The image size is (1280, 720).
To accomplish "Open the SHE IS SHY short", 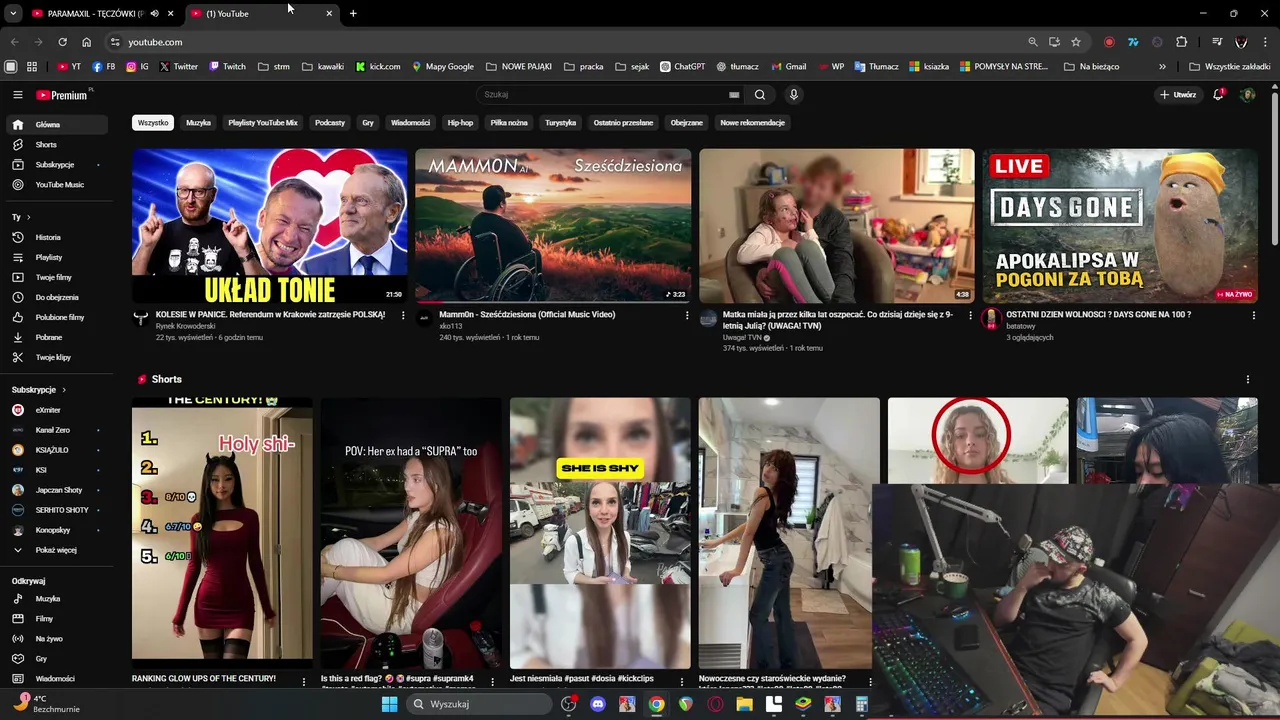I will coord(600,533).
